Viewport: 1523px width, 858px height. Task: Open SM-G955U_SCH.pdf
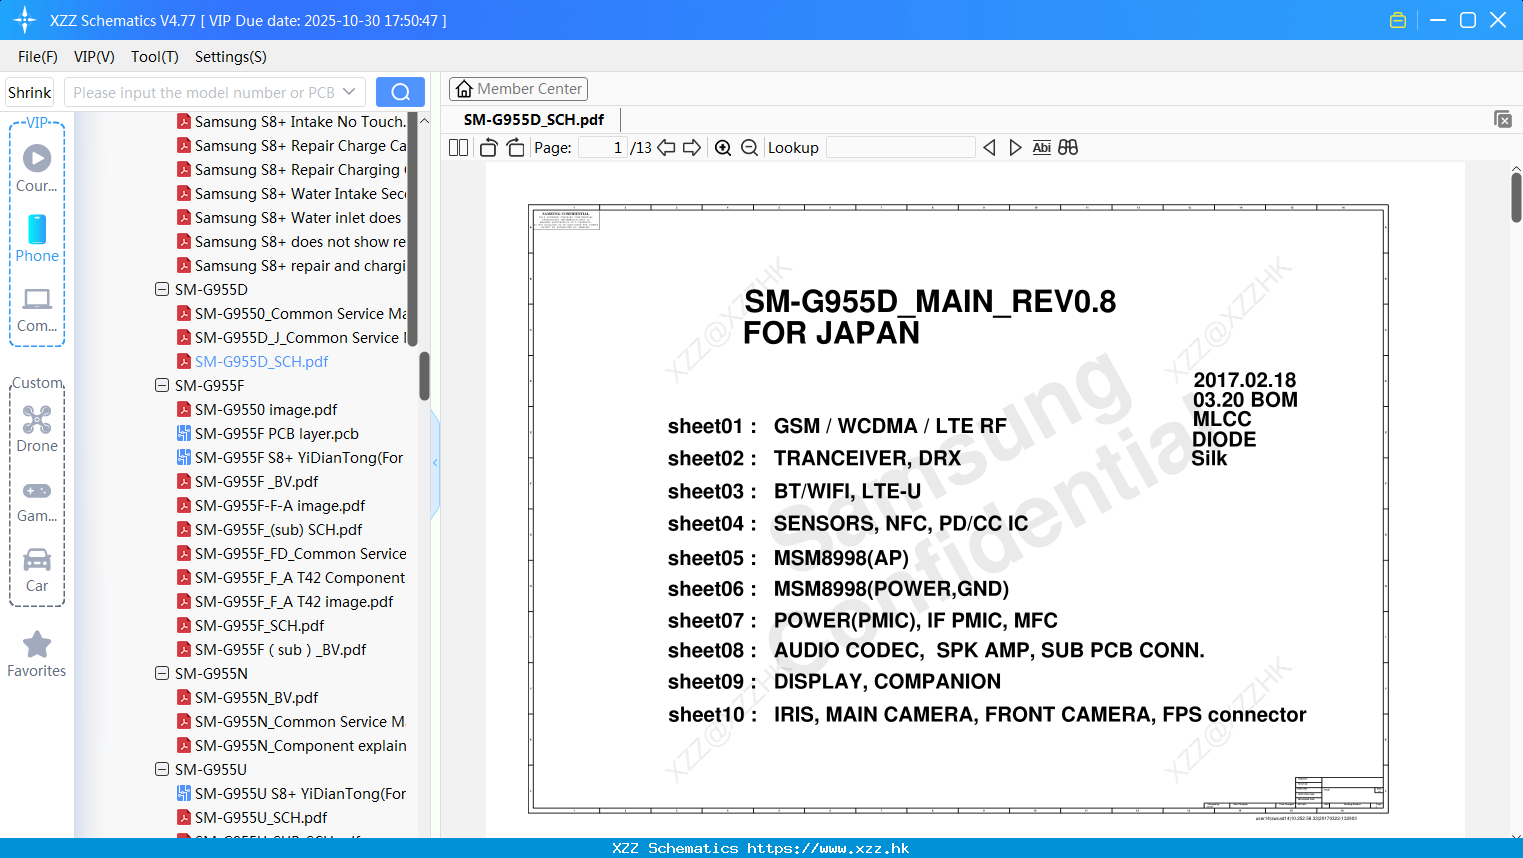click(x=261, y=817)
